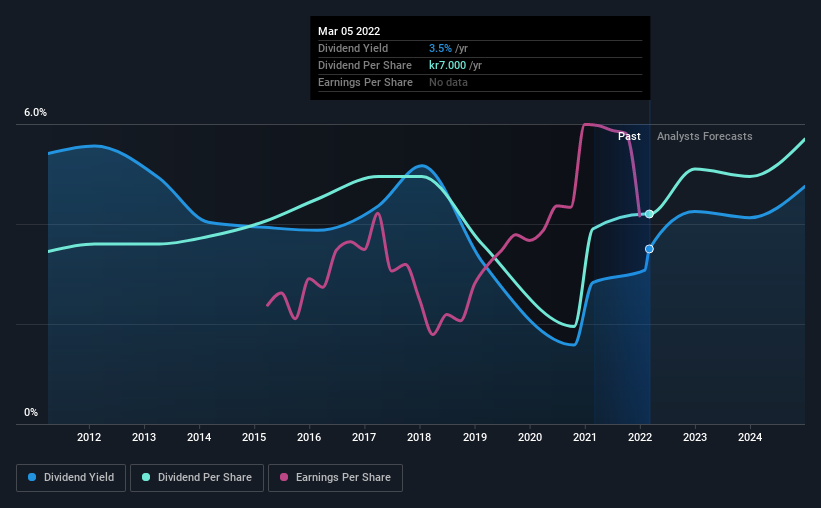The image size is (821, 508).
Task: Select the blue data point marker at Mar 2022
Action: click(649, 249)
